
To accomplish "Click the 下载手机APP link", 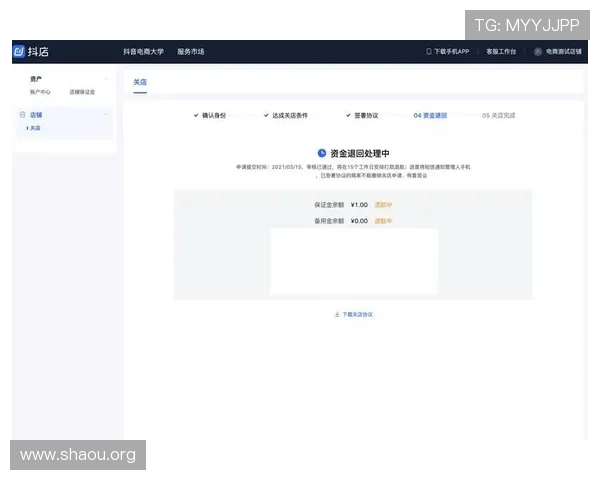I will 451,51.
